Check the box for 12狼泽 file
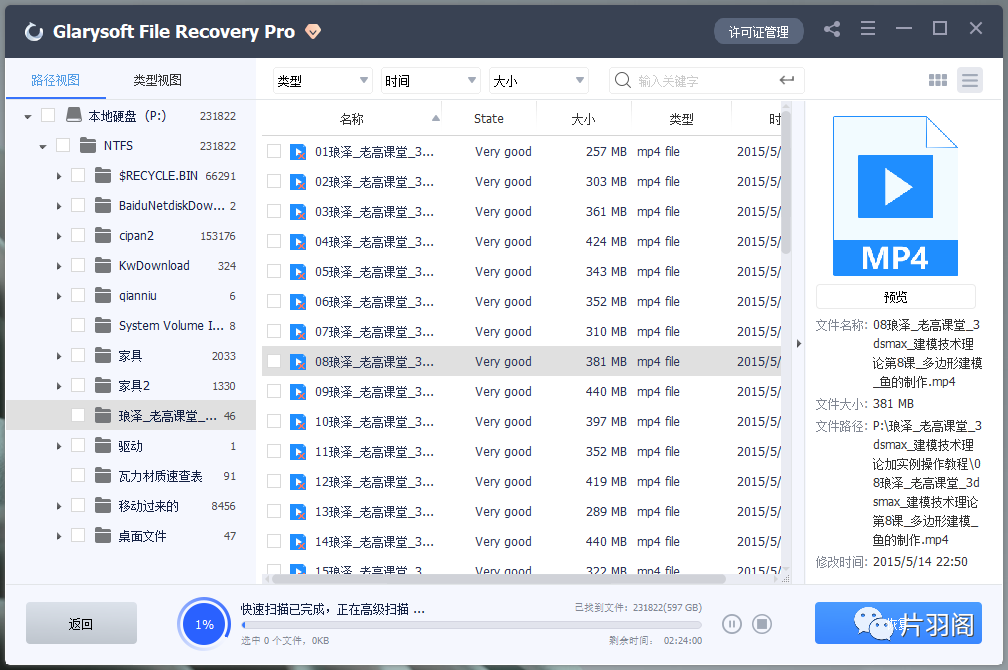The height and width of the screenshot is (670, 1008). (x=274, y=481)
